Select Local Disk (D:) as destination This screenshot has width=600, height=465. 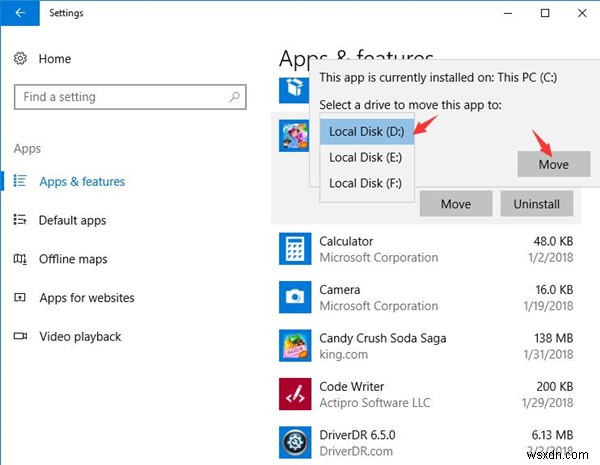point(367,132)
